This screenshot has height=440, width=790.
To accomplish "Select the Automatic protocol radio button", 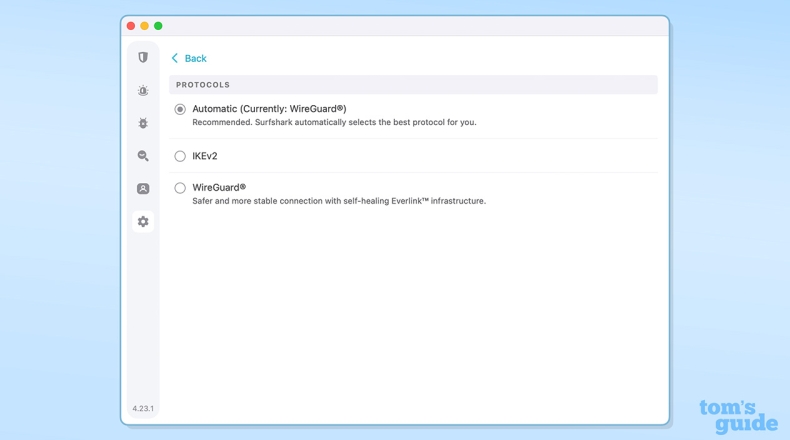I will (180, 109).
